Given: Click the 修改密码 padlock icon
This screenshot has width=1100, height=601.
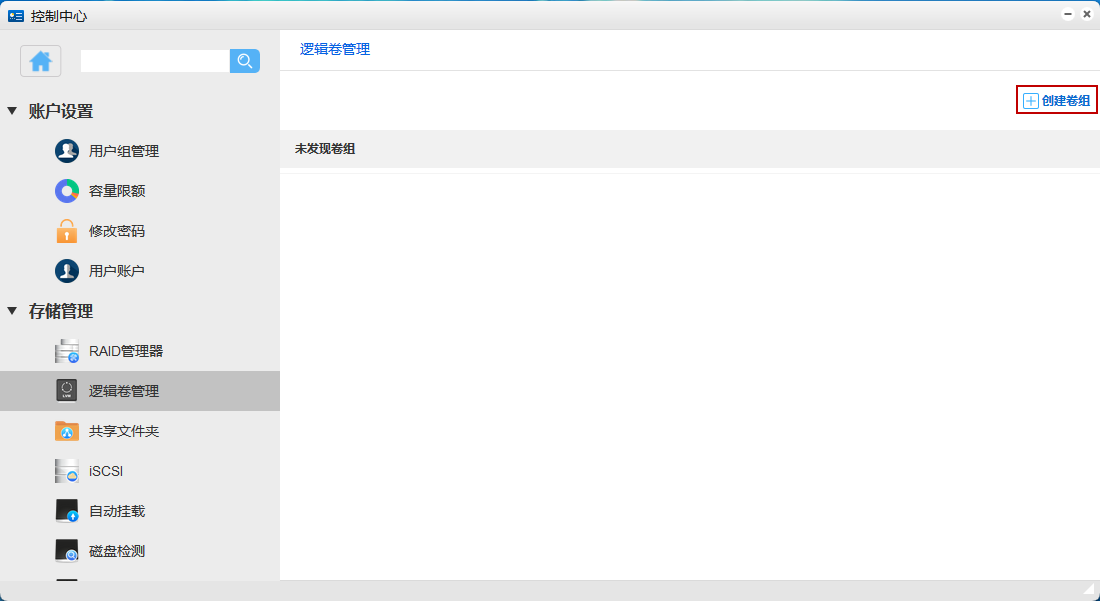Looking at the screenshot, I should [67, 231].
